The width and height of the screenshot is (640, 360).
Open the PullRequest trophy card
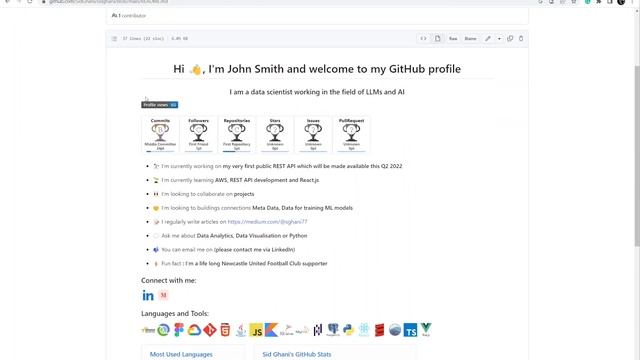click(351, 134)
